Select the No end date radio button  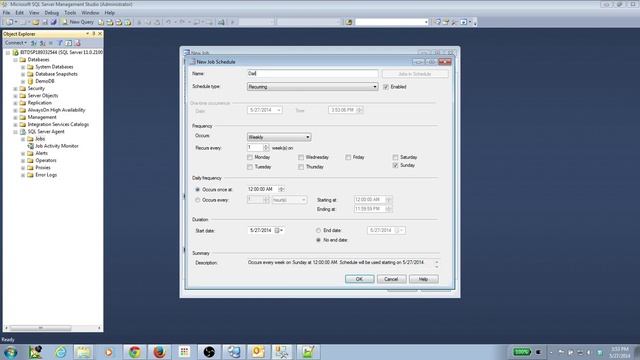click(x=318, y=240)
